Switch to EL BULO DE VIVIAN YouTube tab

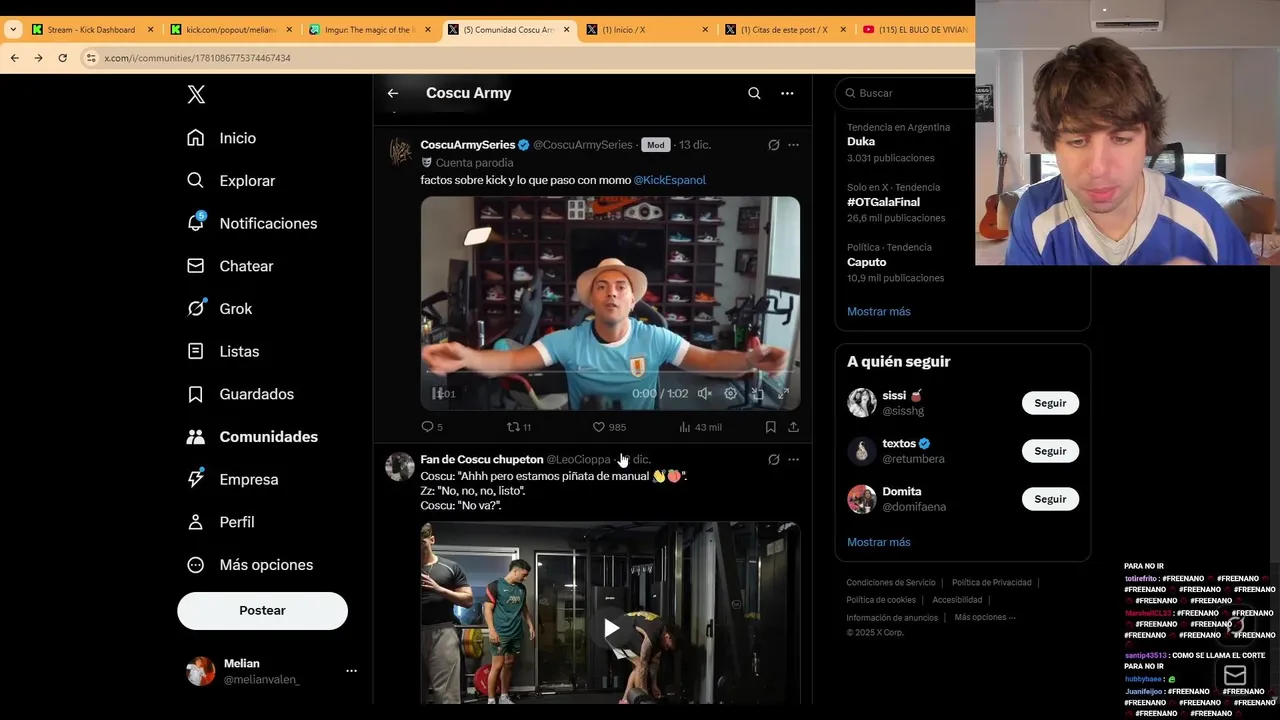pos(916,30)
